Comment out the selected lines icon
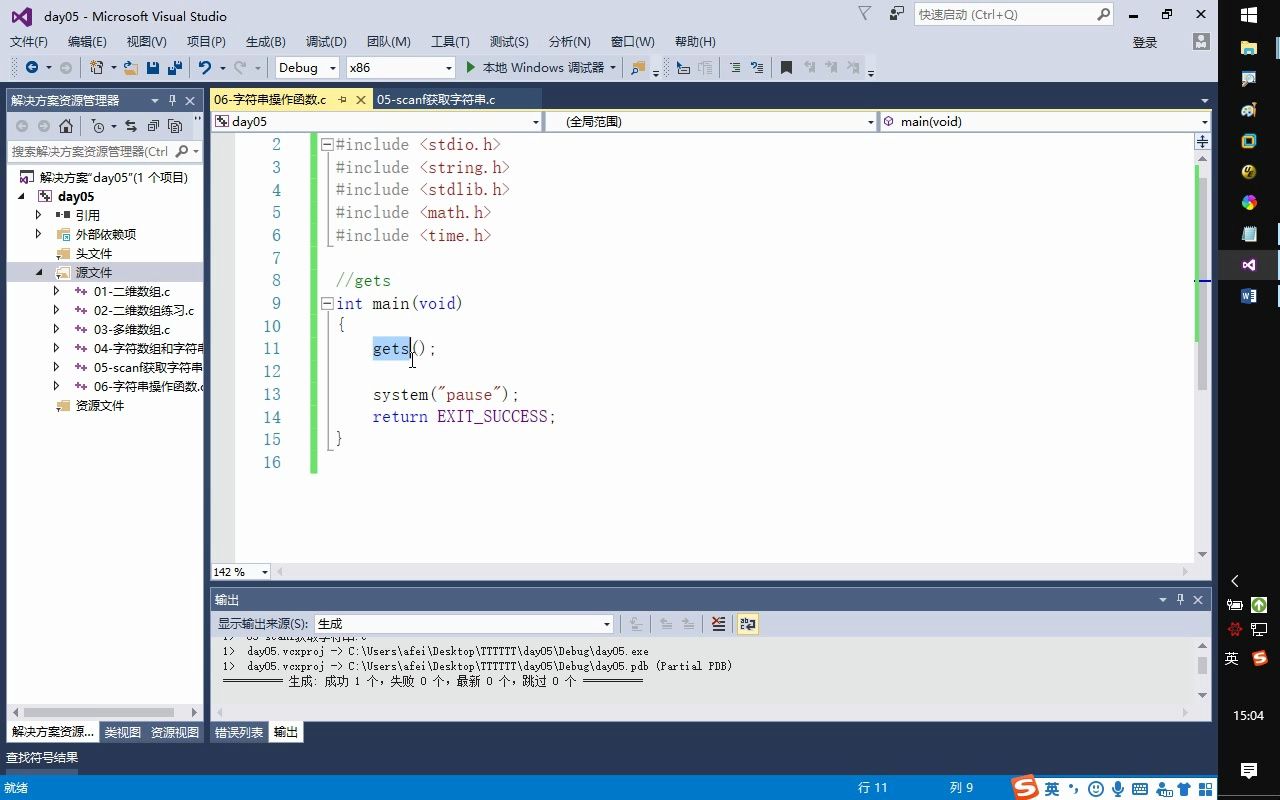Viewport: 1280px width, 800px height. click(x=735, y=68)
